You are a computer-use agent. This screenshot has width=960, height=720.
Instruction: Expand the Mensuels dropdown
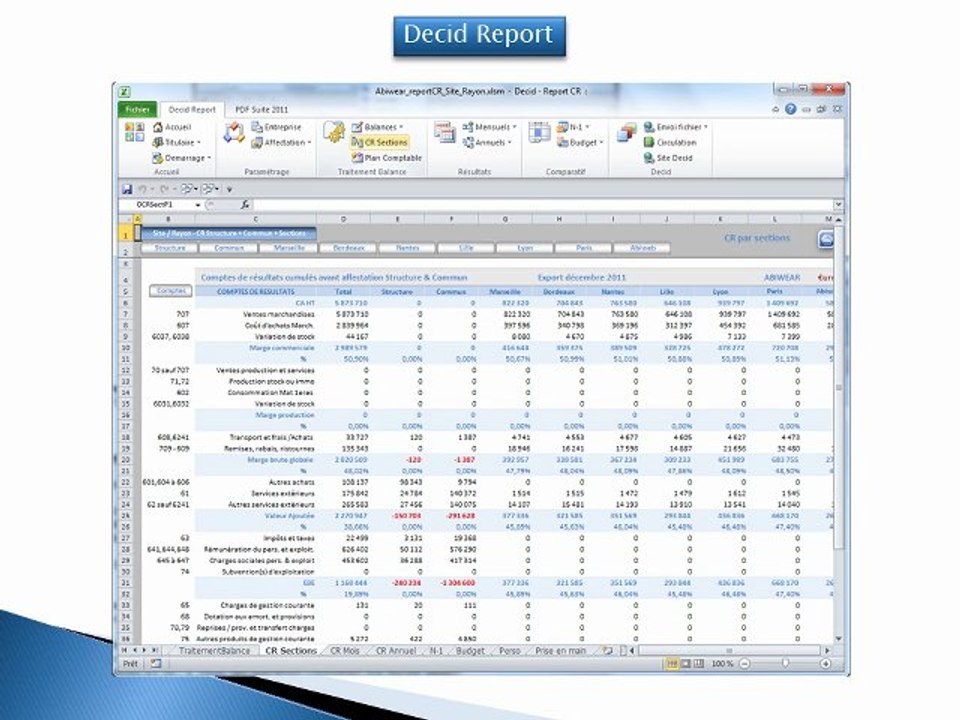click(x=489, y=127)
